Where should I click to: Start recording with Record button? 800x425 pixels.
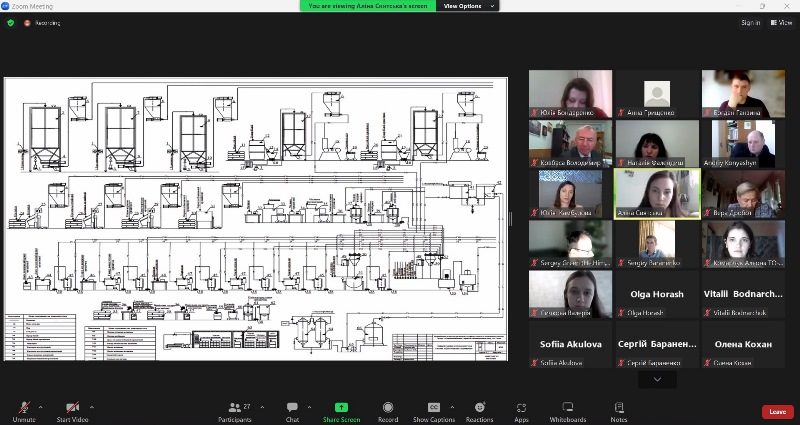388,411
